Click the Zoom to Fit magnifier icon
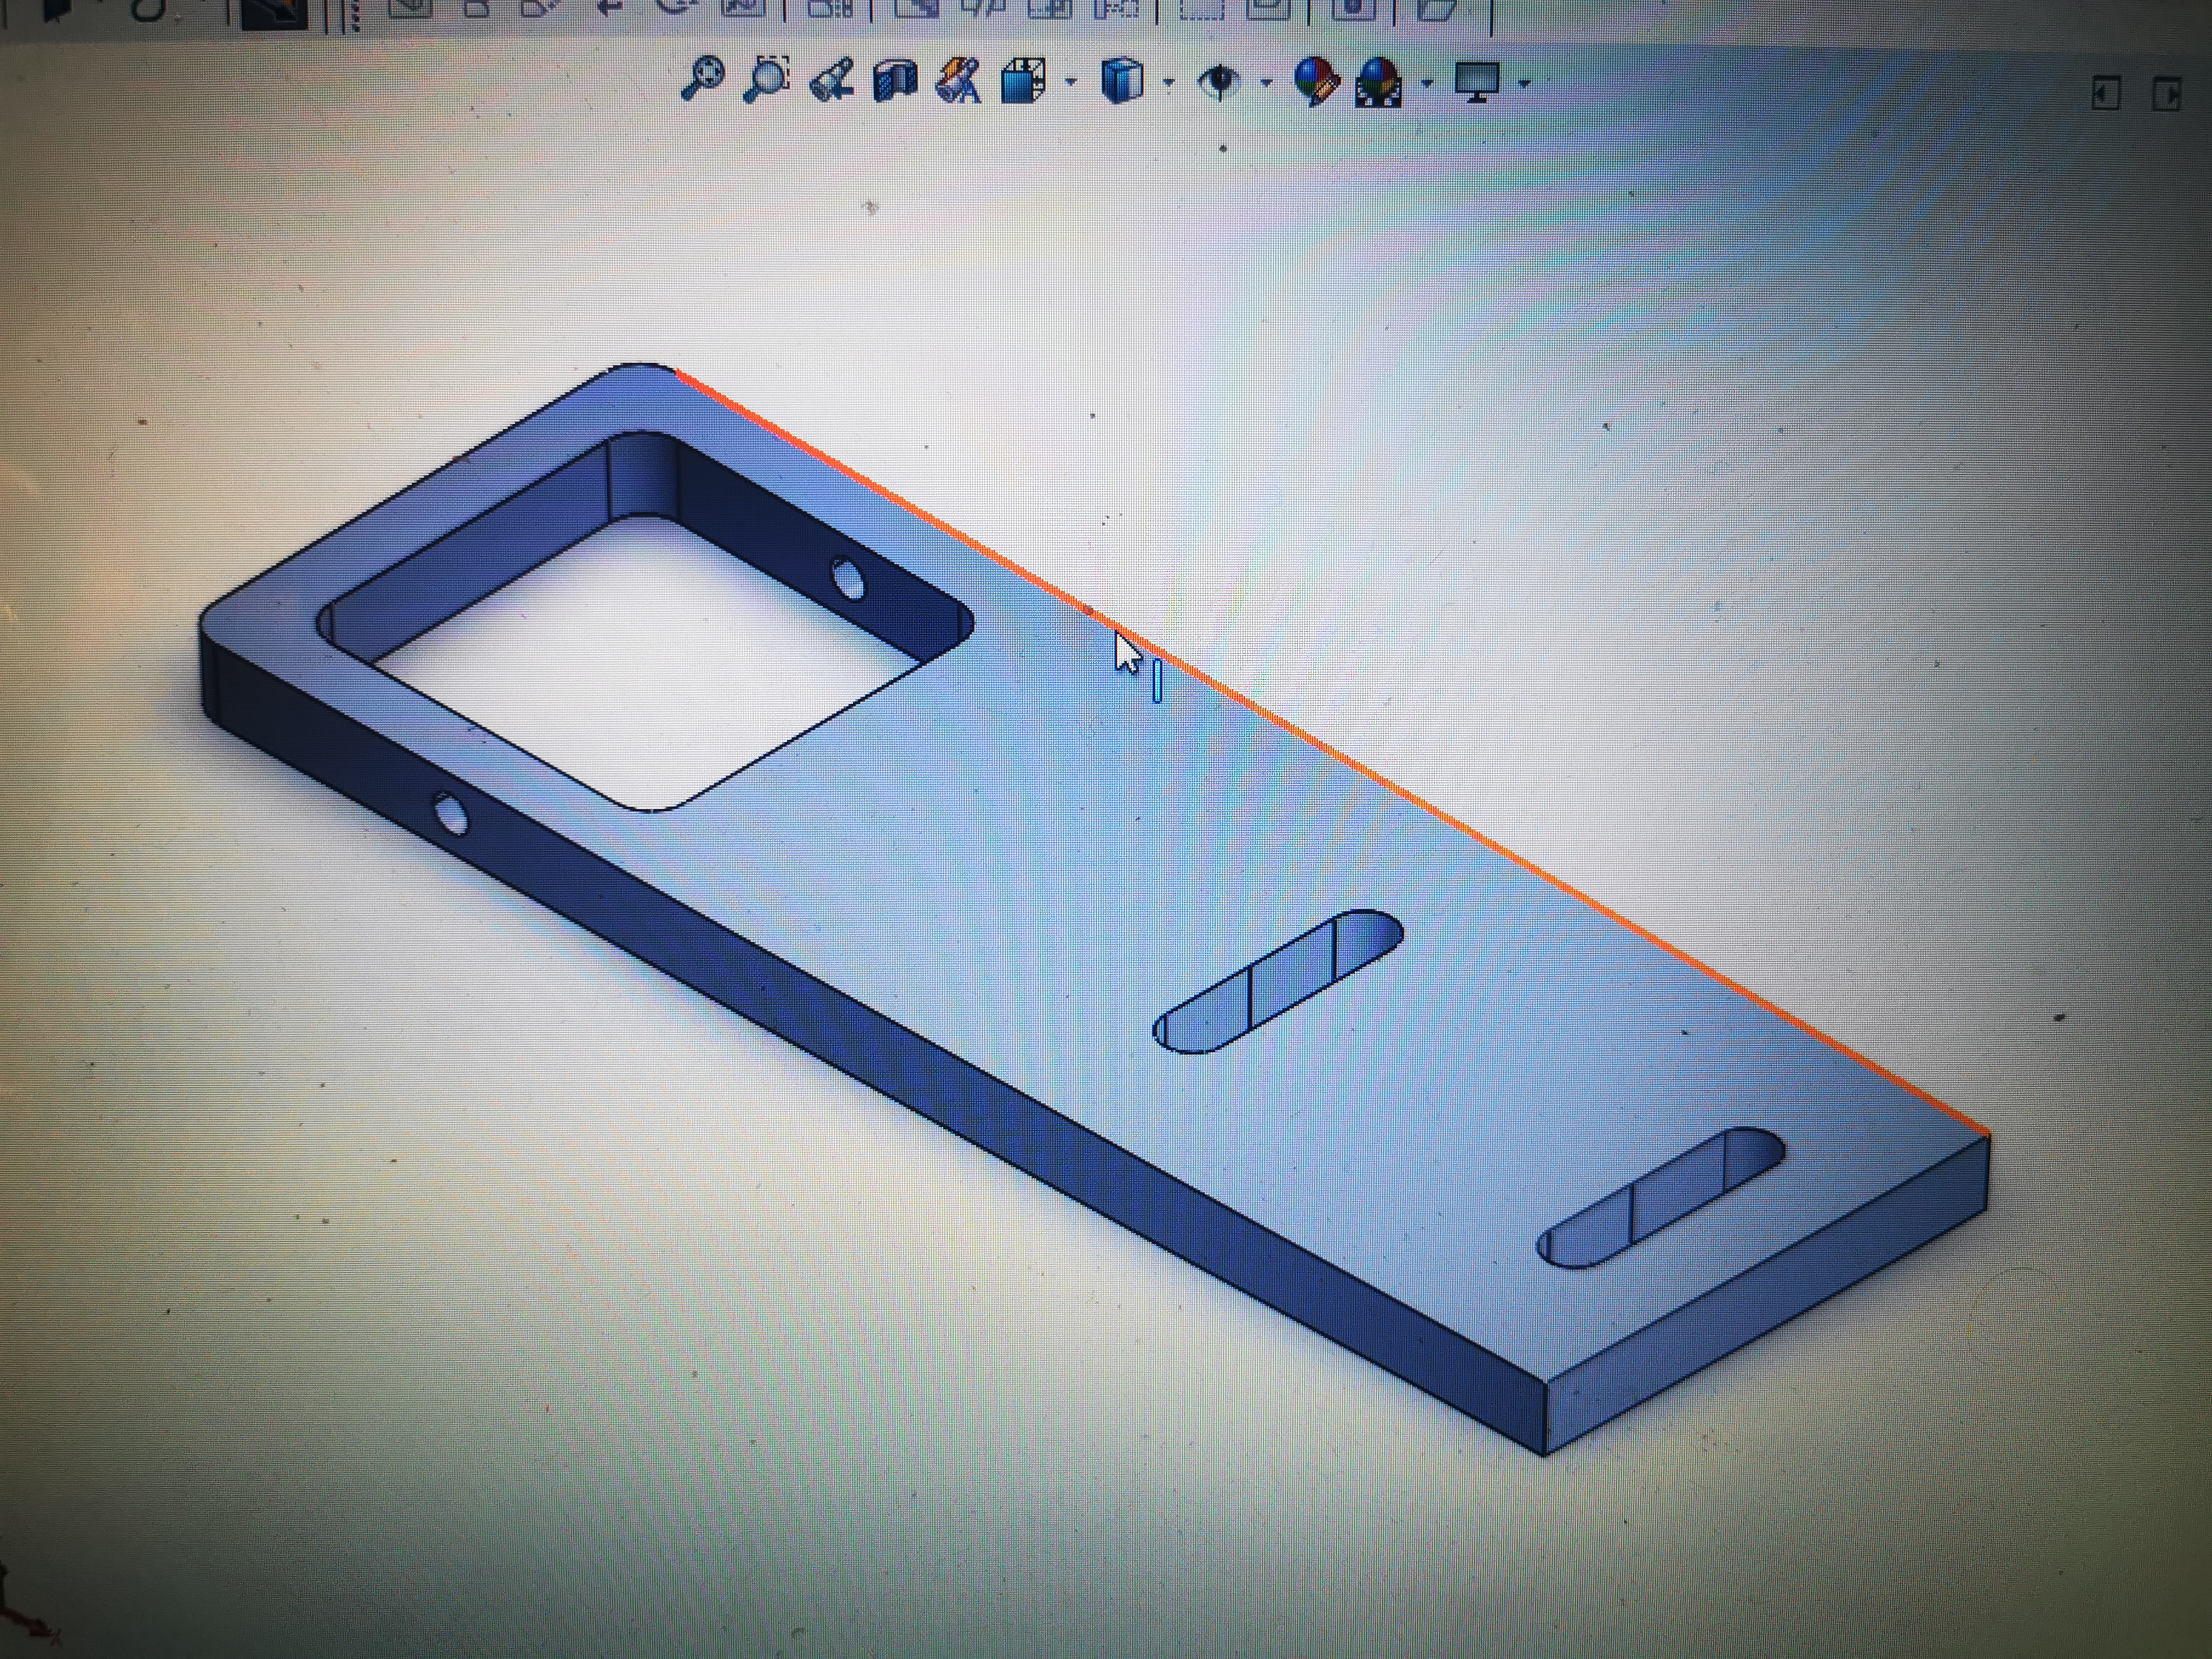The image size is (2212, 1659). 702,79
